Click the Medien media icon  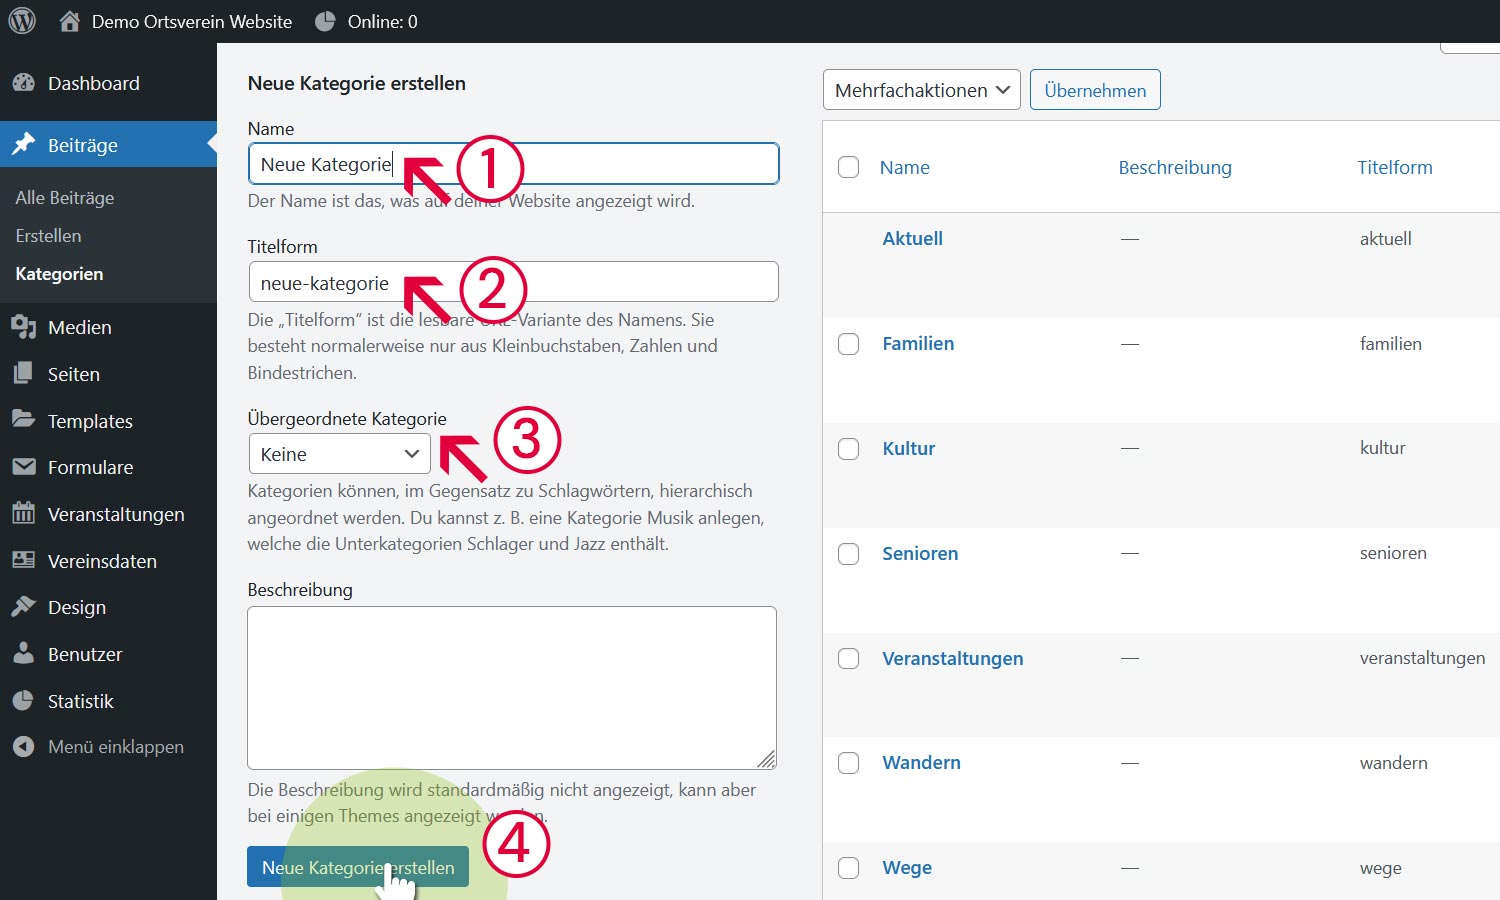tap(24, 327)
